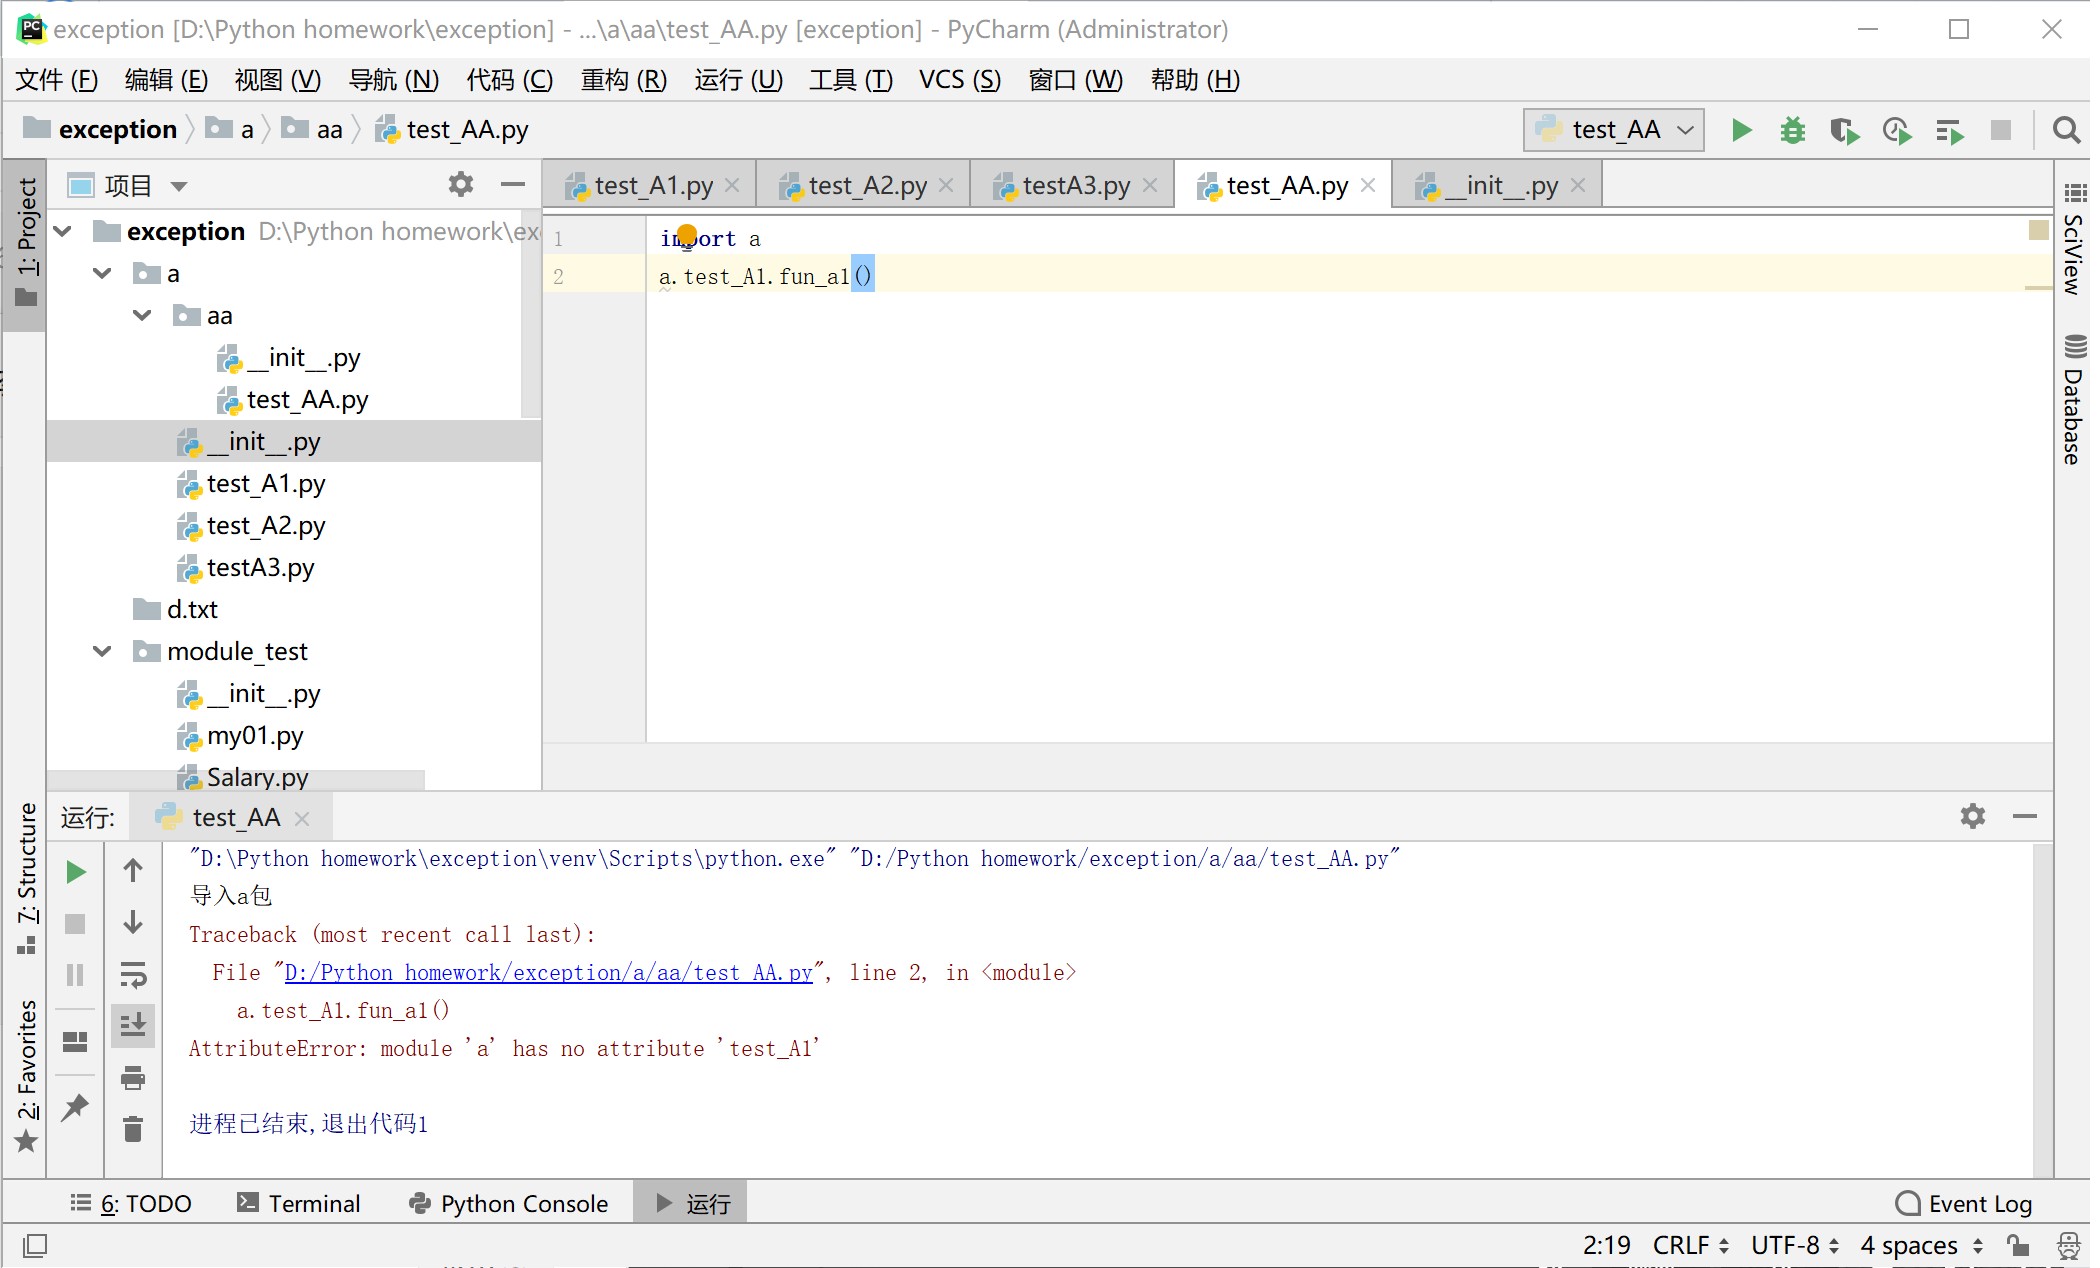Clear the console with the trash icon

pyautogui.click(x=133, y=1129)
